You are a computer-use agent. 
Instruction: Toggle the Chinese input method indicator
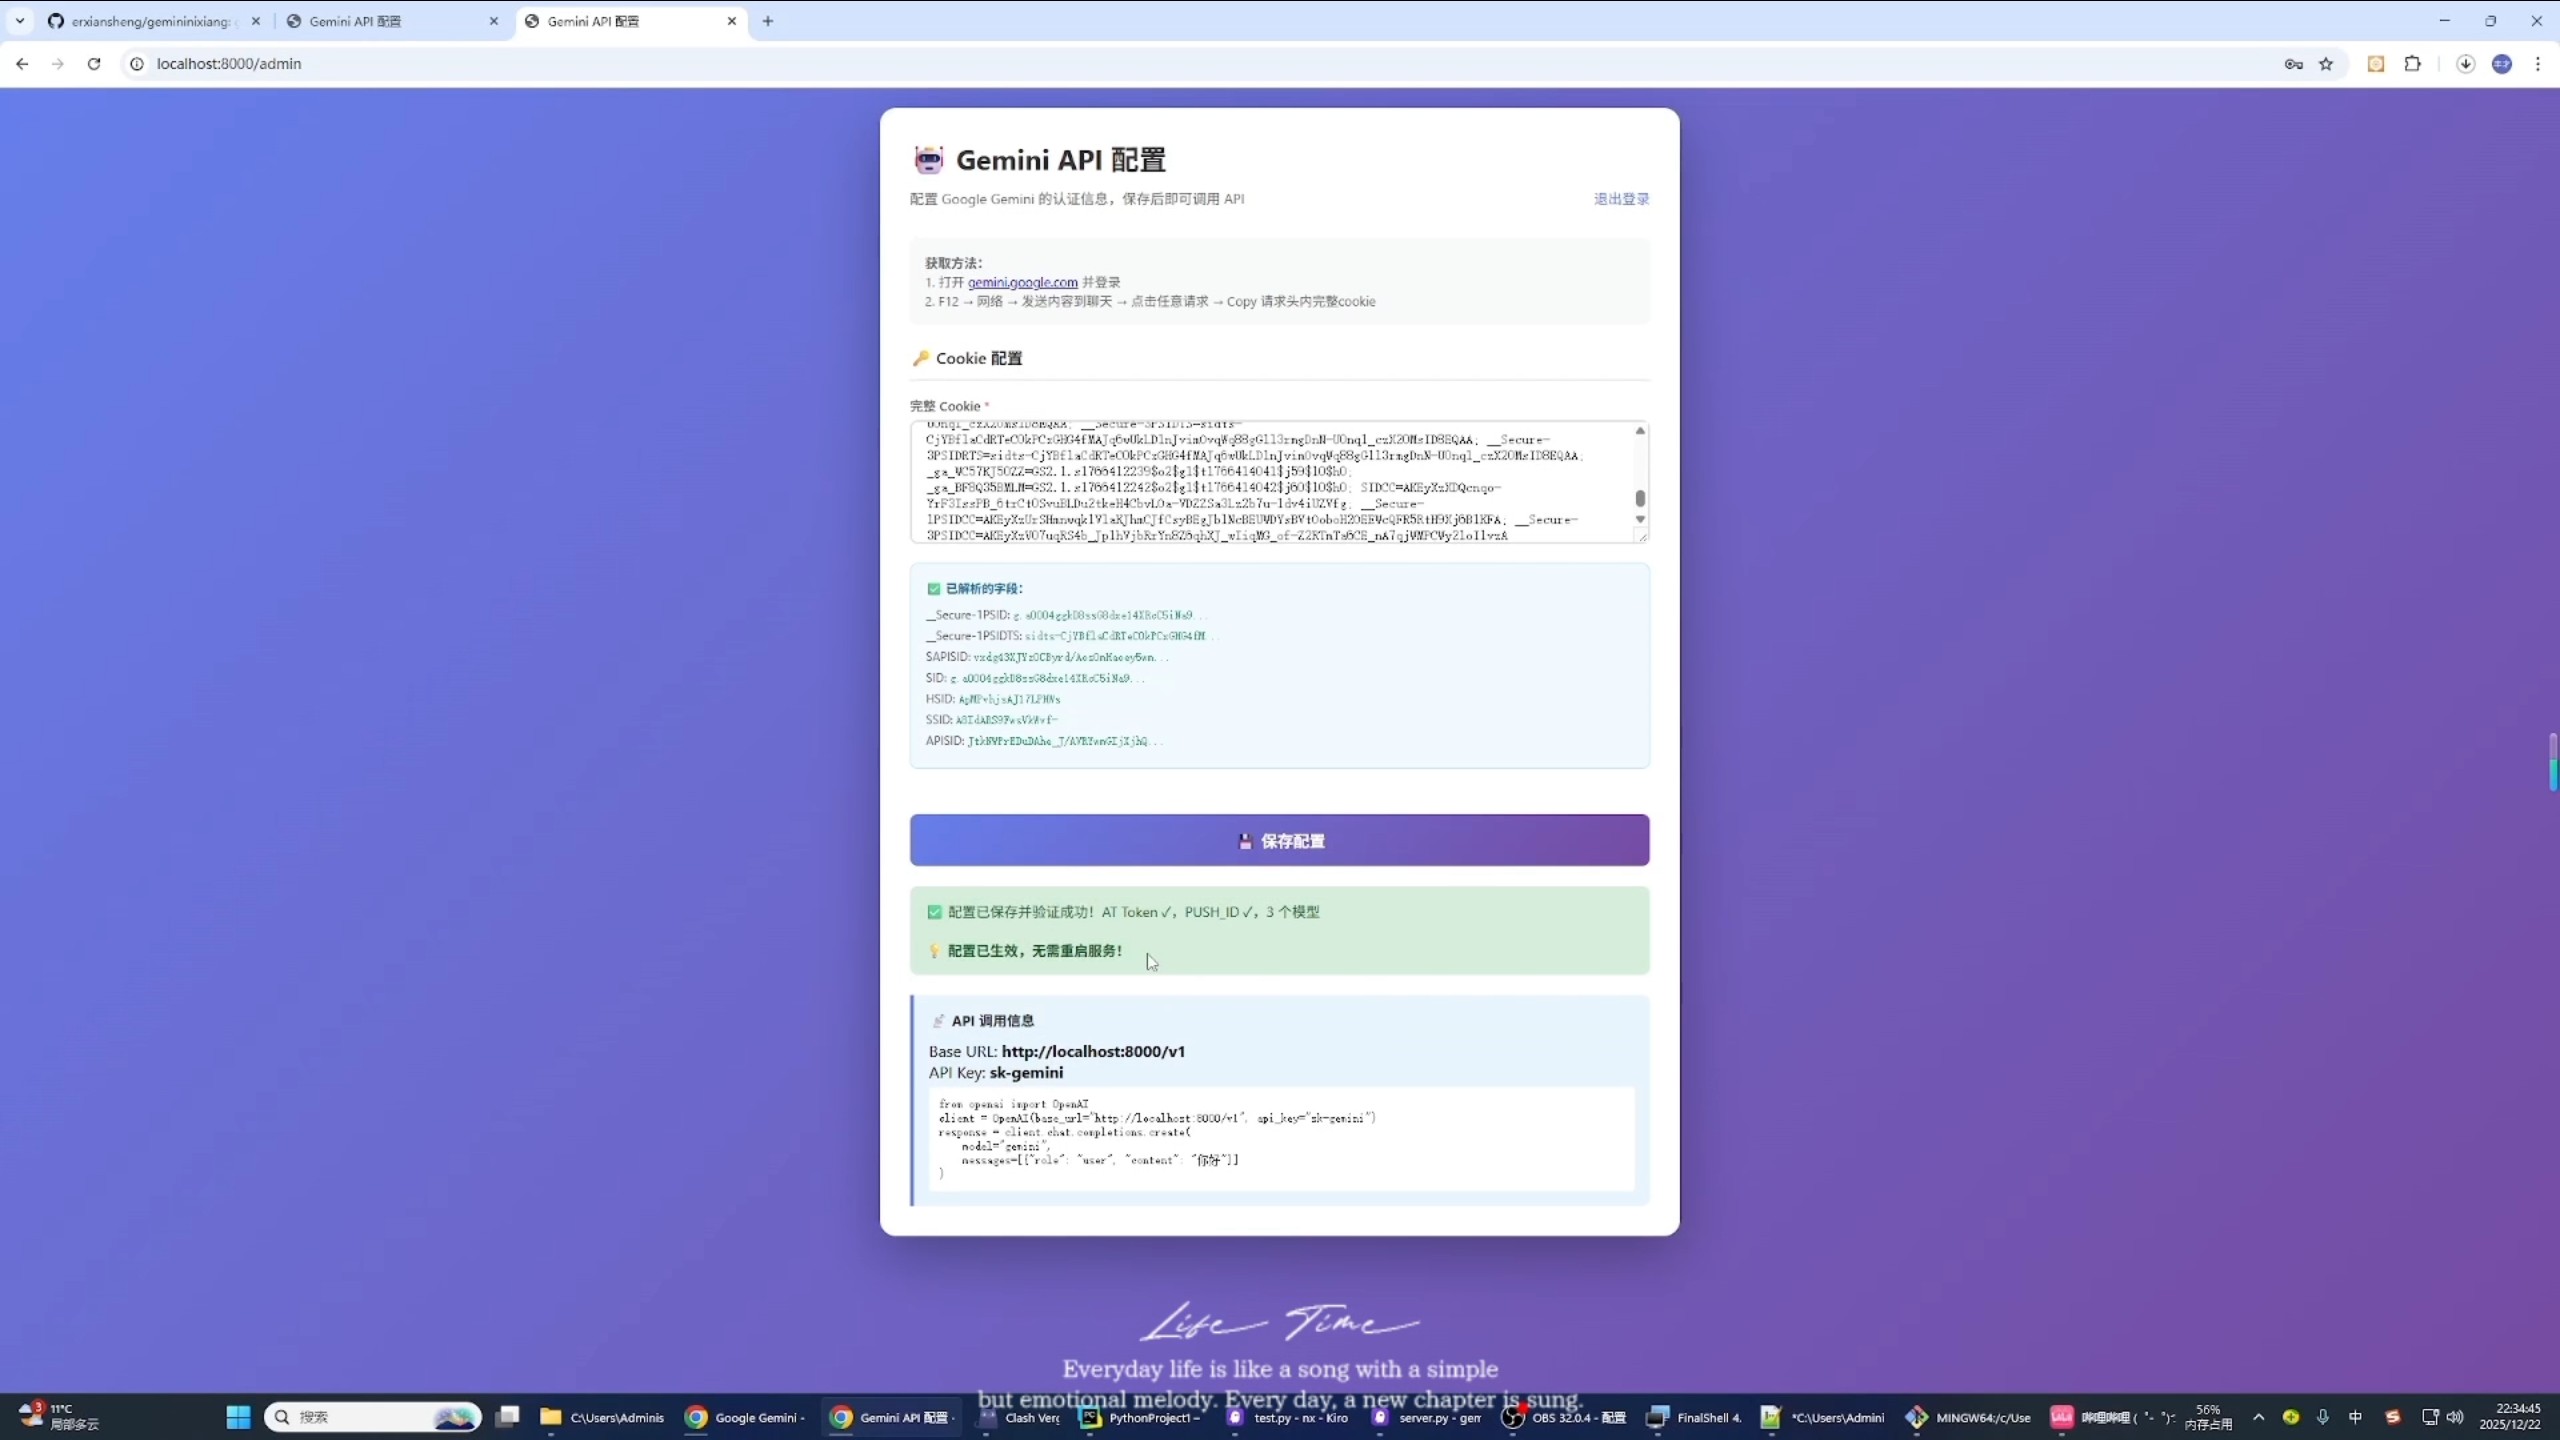click(2355, 1417)
